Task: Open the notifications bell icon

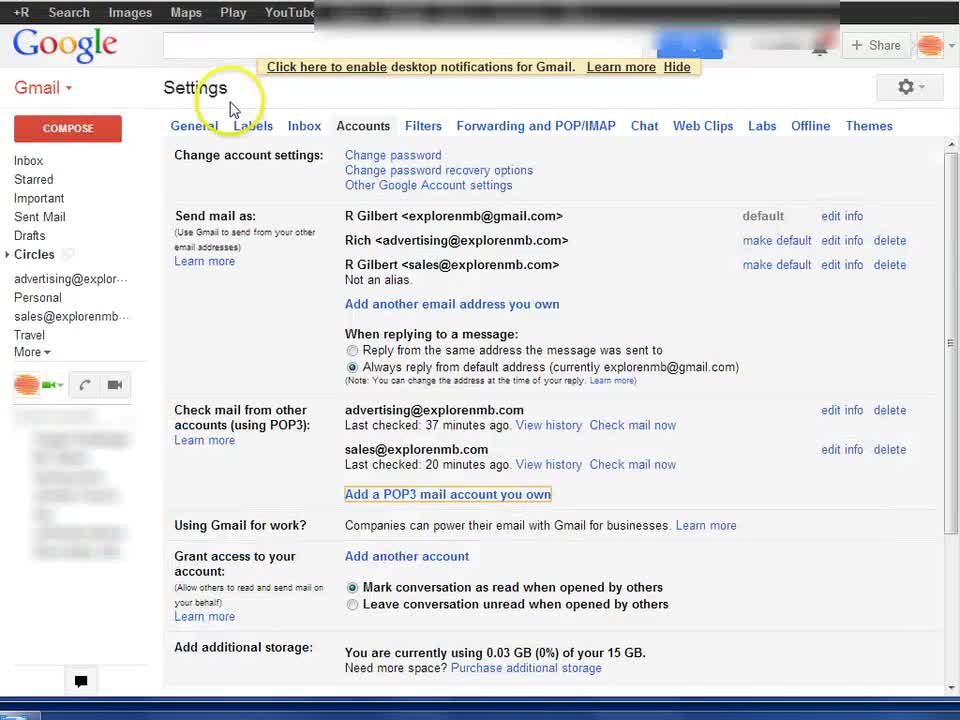Action: click(822, 46)
